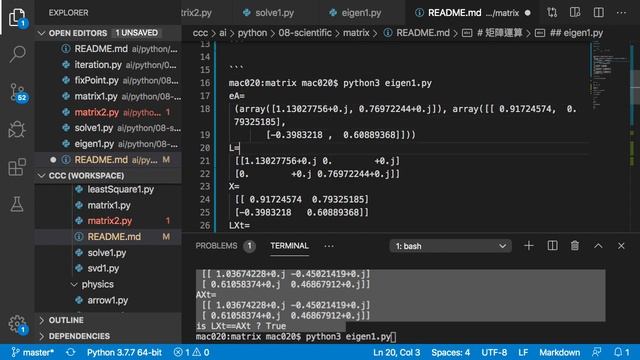The height and width of the screenshot is (360, 640).
Task: Open the 1: bash terminal selector dropdown
Action: pos(450,246)
